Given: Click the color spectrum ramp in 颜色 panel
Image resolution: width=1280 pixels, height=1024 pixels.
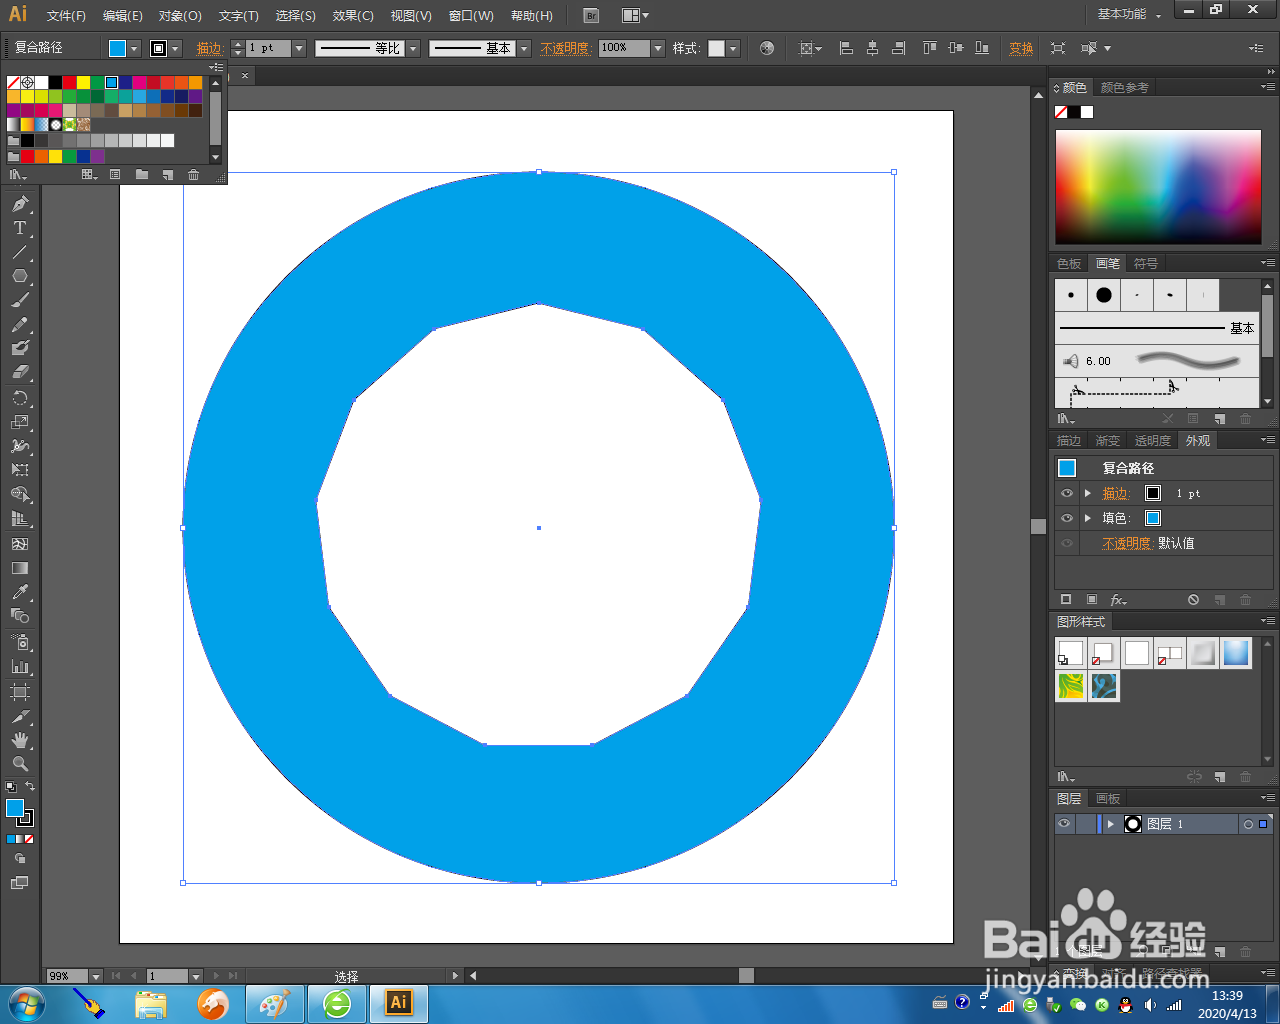Looking at the screenshot, I should (1158, 187).
